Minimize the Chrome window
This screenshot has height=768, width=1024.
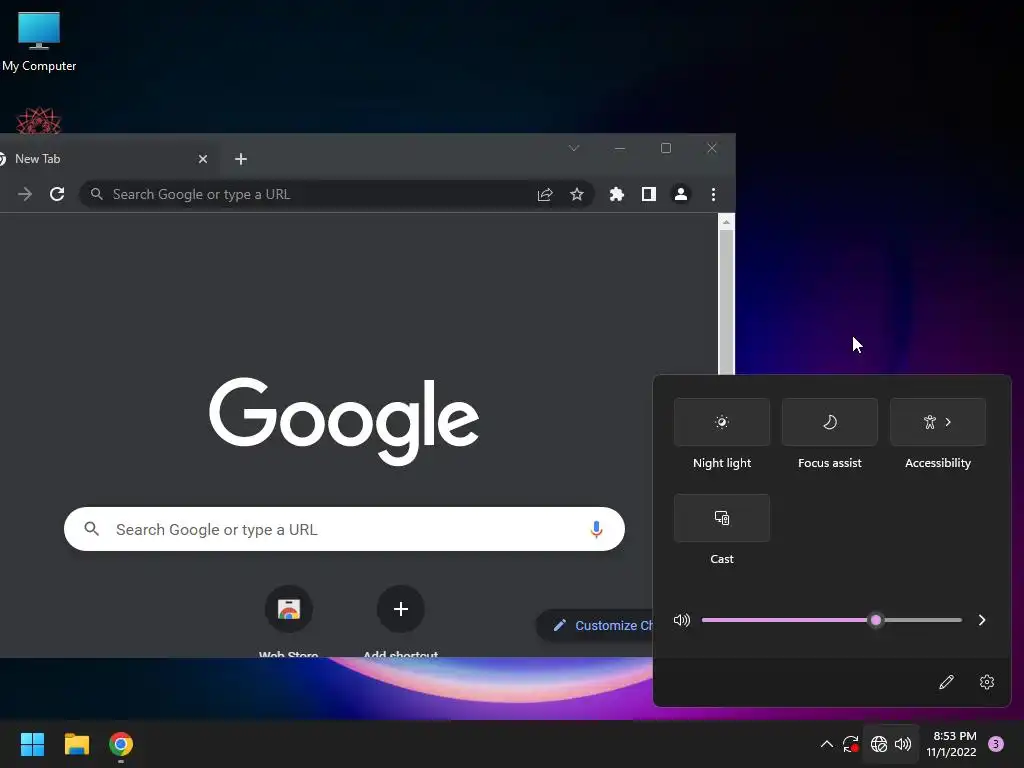click(620, 148)
